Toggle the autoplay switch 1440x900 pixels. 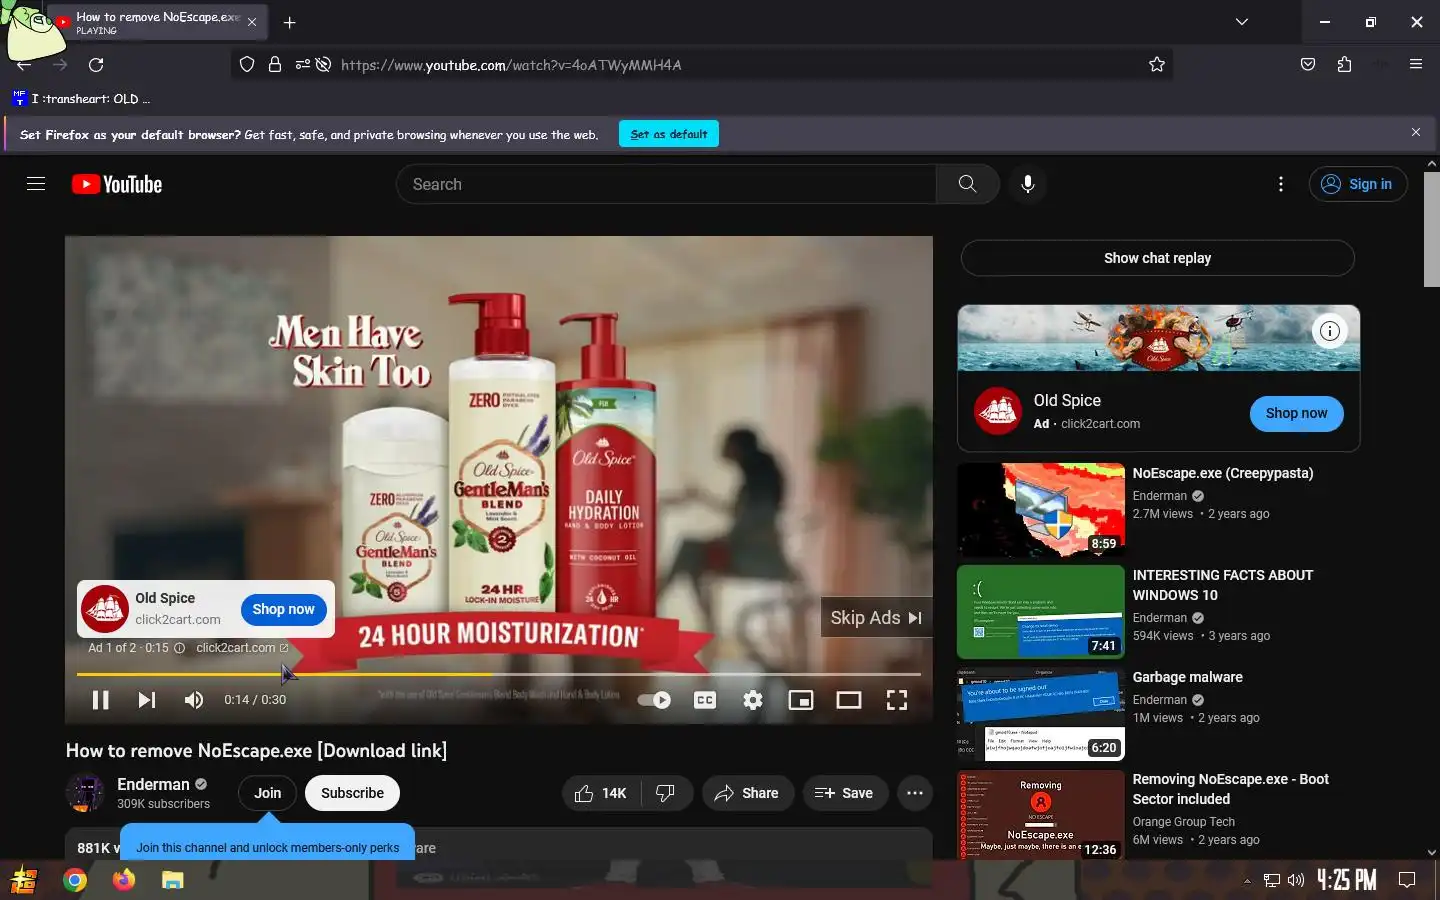click(x=655, y=700)
